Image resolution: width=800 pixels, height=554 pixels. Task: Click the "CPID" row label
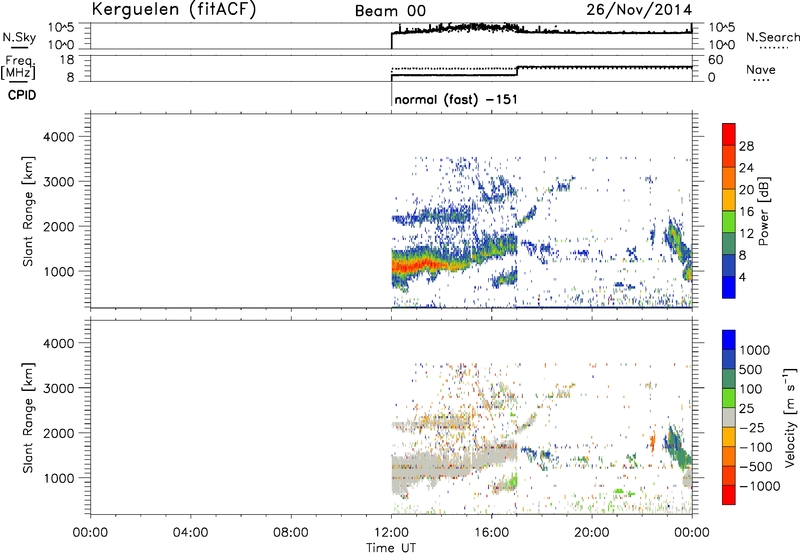(22, 95)
